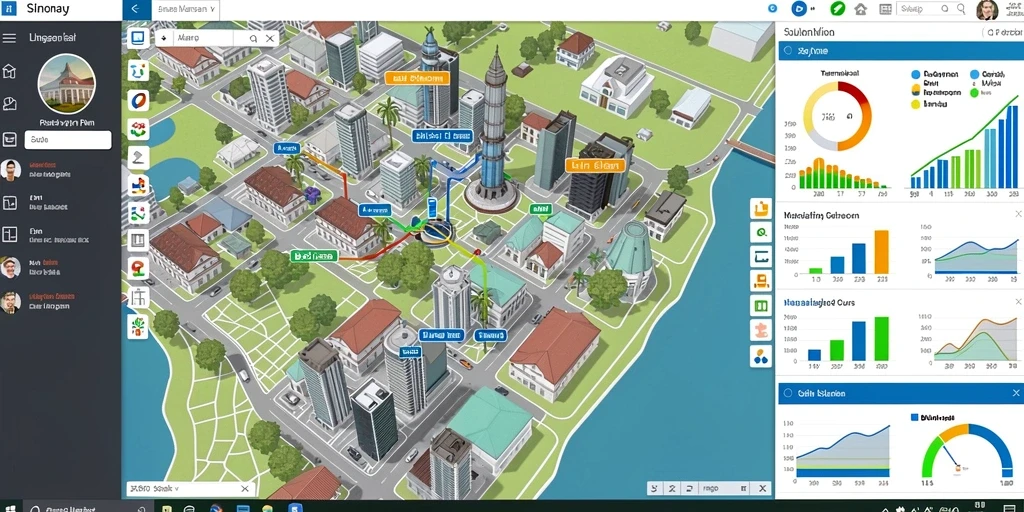Screen dimensions: 1024x512
Task: Click the blue play-circle icon in the top bar
Action: 798,8
